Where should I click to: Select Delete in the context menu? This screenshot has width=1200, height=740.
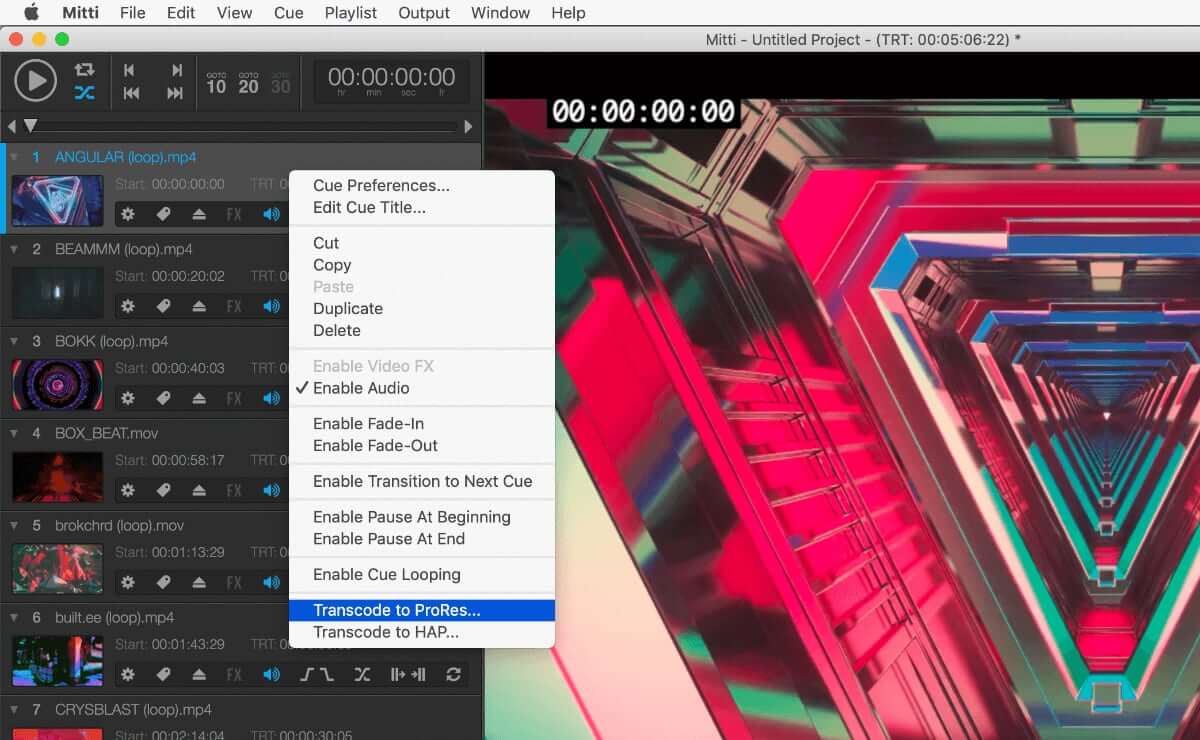(337, 330)
